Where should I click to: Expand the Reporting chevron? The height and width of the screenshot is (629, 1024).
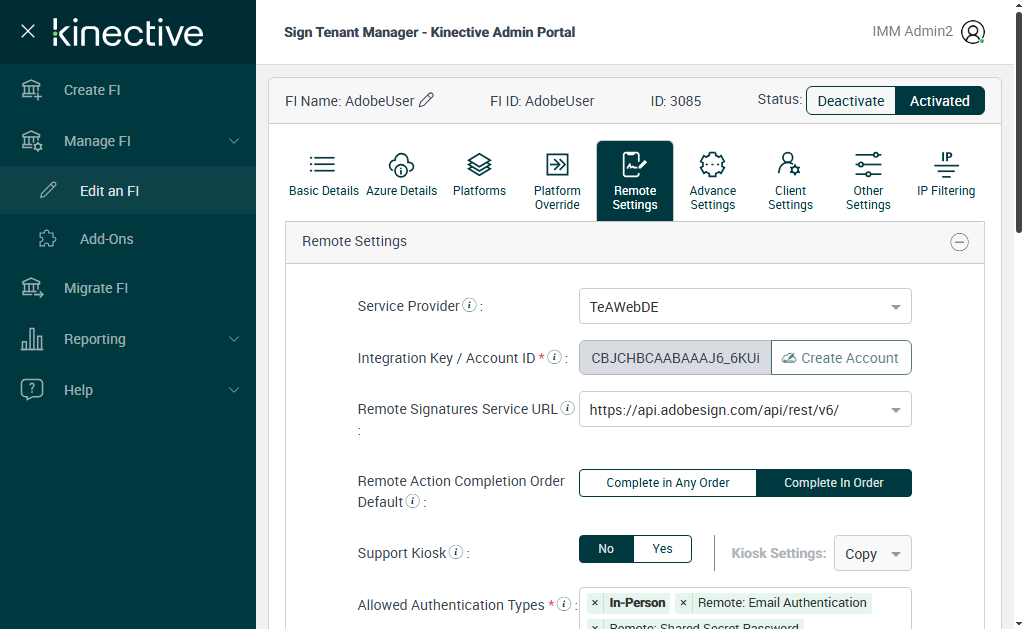tap(234, 339)
